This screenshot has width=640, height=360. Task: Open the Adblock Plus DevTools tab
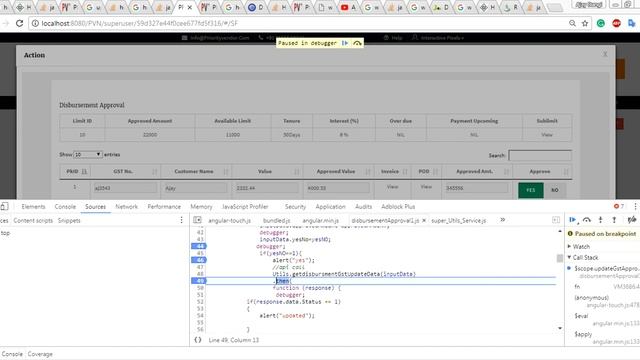click(x=398, y=207)
